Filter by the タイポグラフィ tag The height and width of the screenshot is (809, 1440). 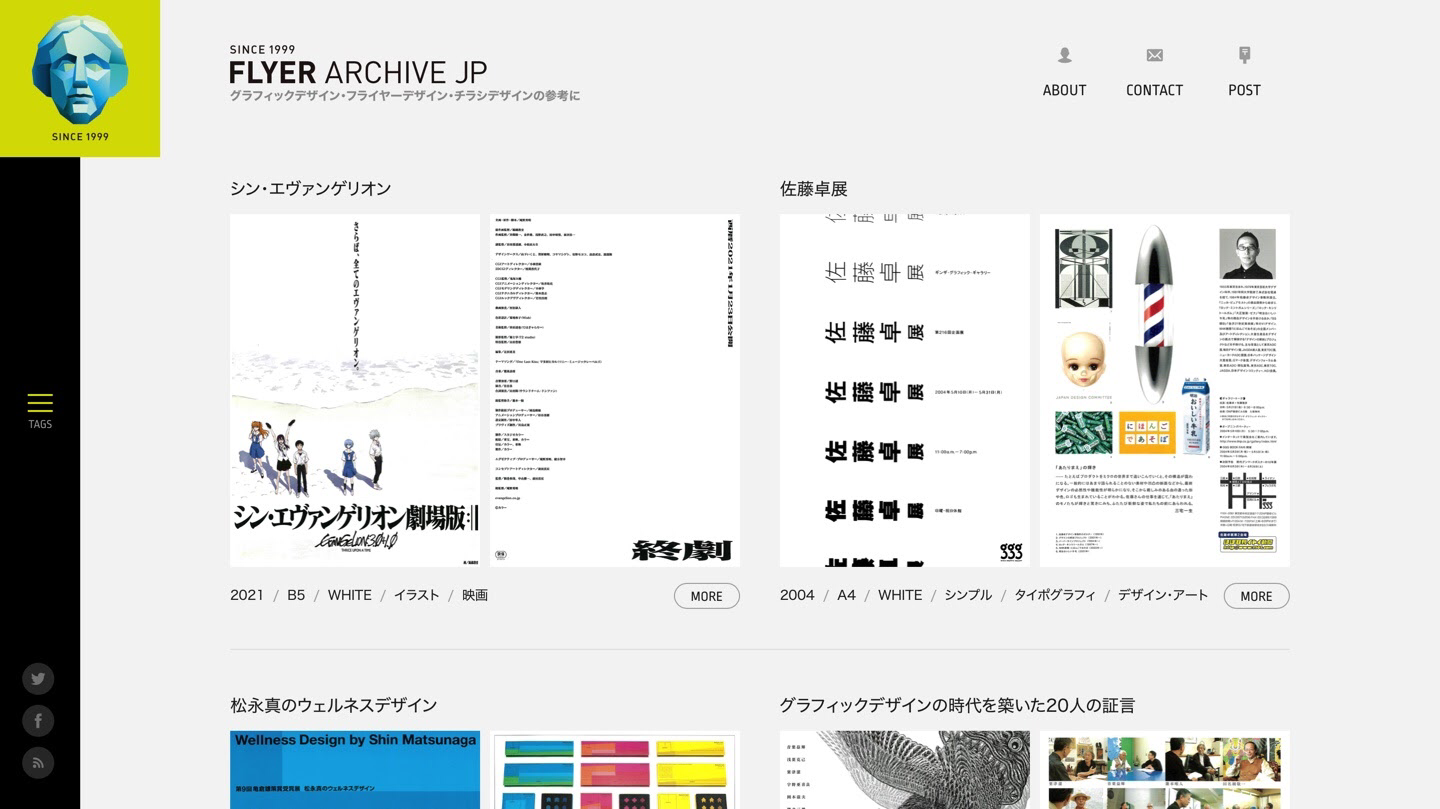pyautogui.click(x=1055, y=595)
